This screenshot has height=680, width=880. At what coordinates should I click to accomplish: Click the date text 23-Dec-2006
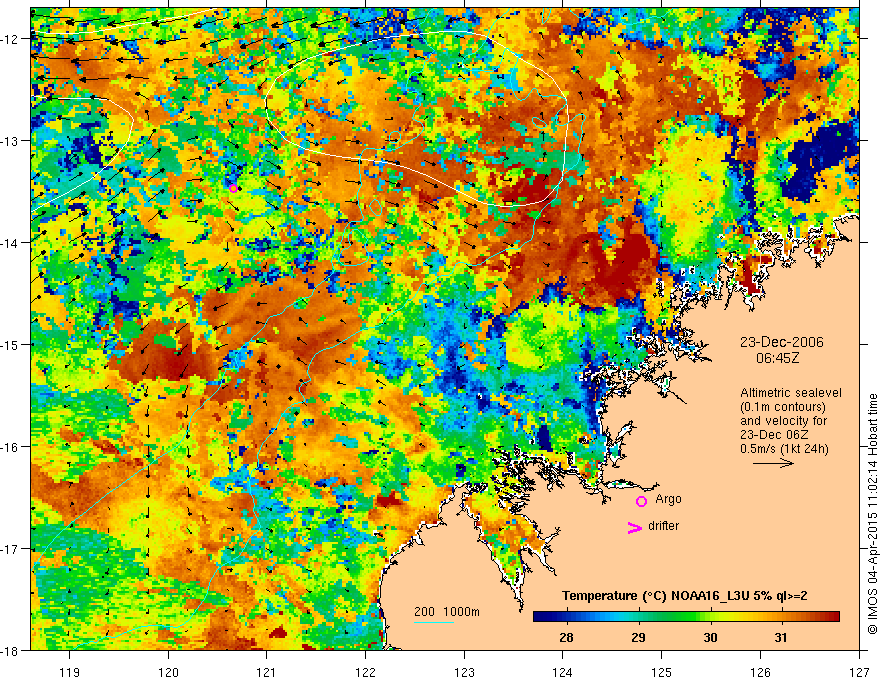tap(781, 342)
